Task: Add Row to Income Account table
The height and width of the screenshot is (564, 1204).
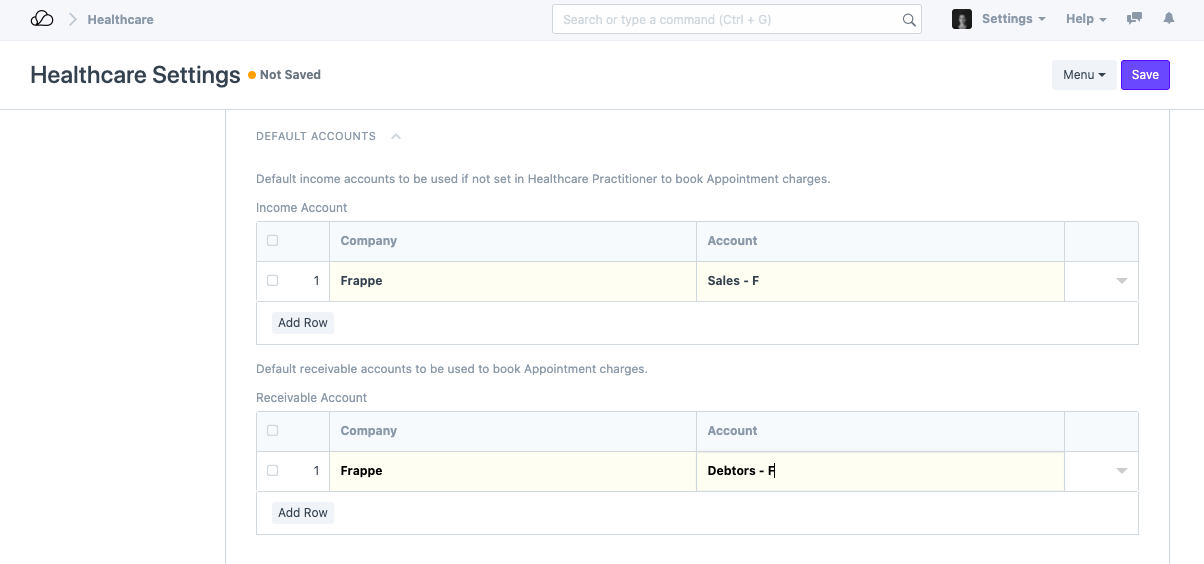Action: (303, 323)
